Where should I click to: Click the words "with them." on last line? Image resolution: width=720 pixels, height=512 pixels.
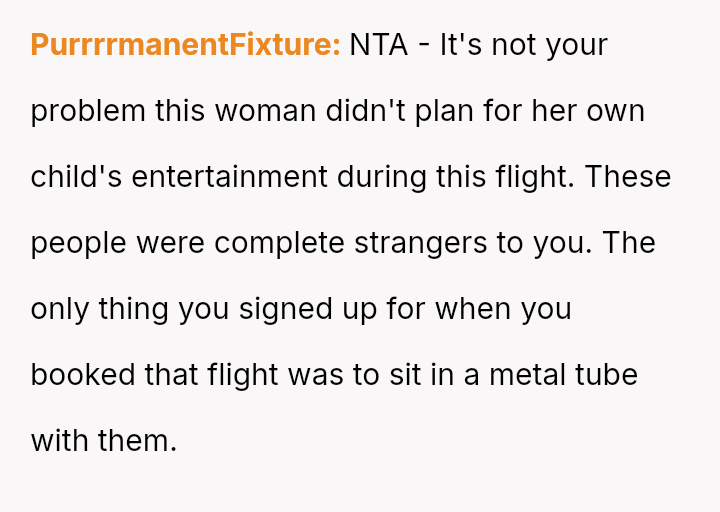tap(103, 441)
